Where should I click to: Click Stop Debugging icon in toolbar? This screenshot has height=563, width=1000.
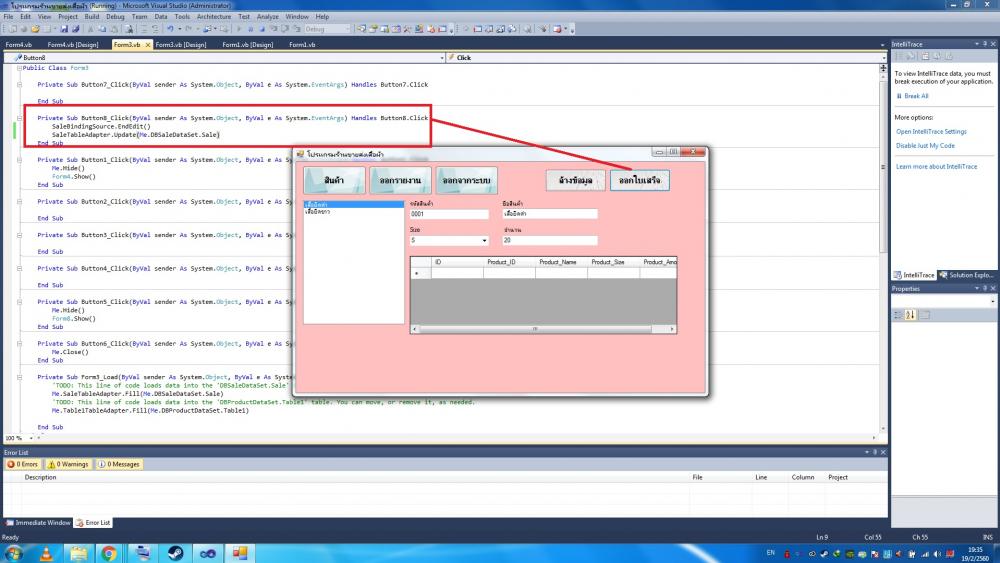(x=261, y=29)
